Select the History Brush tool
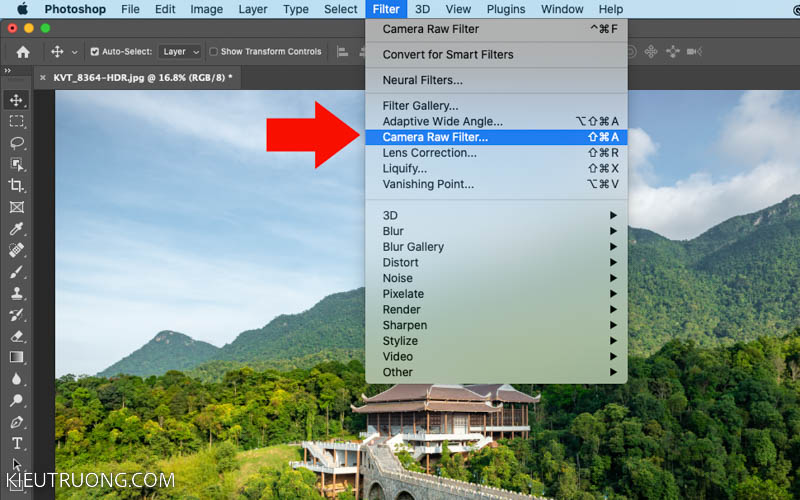The image size is (800, 500). click(x=16, y=314)
